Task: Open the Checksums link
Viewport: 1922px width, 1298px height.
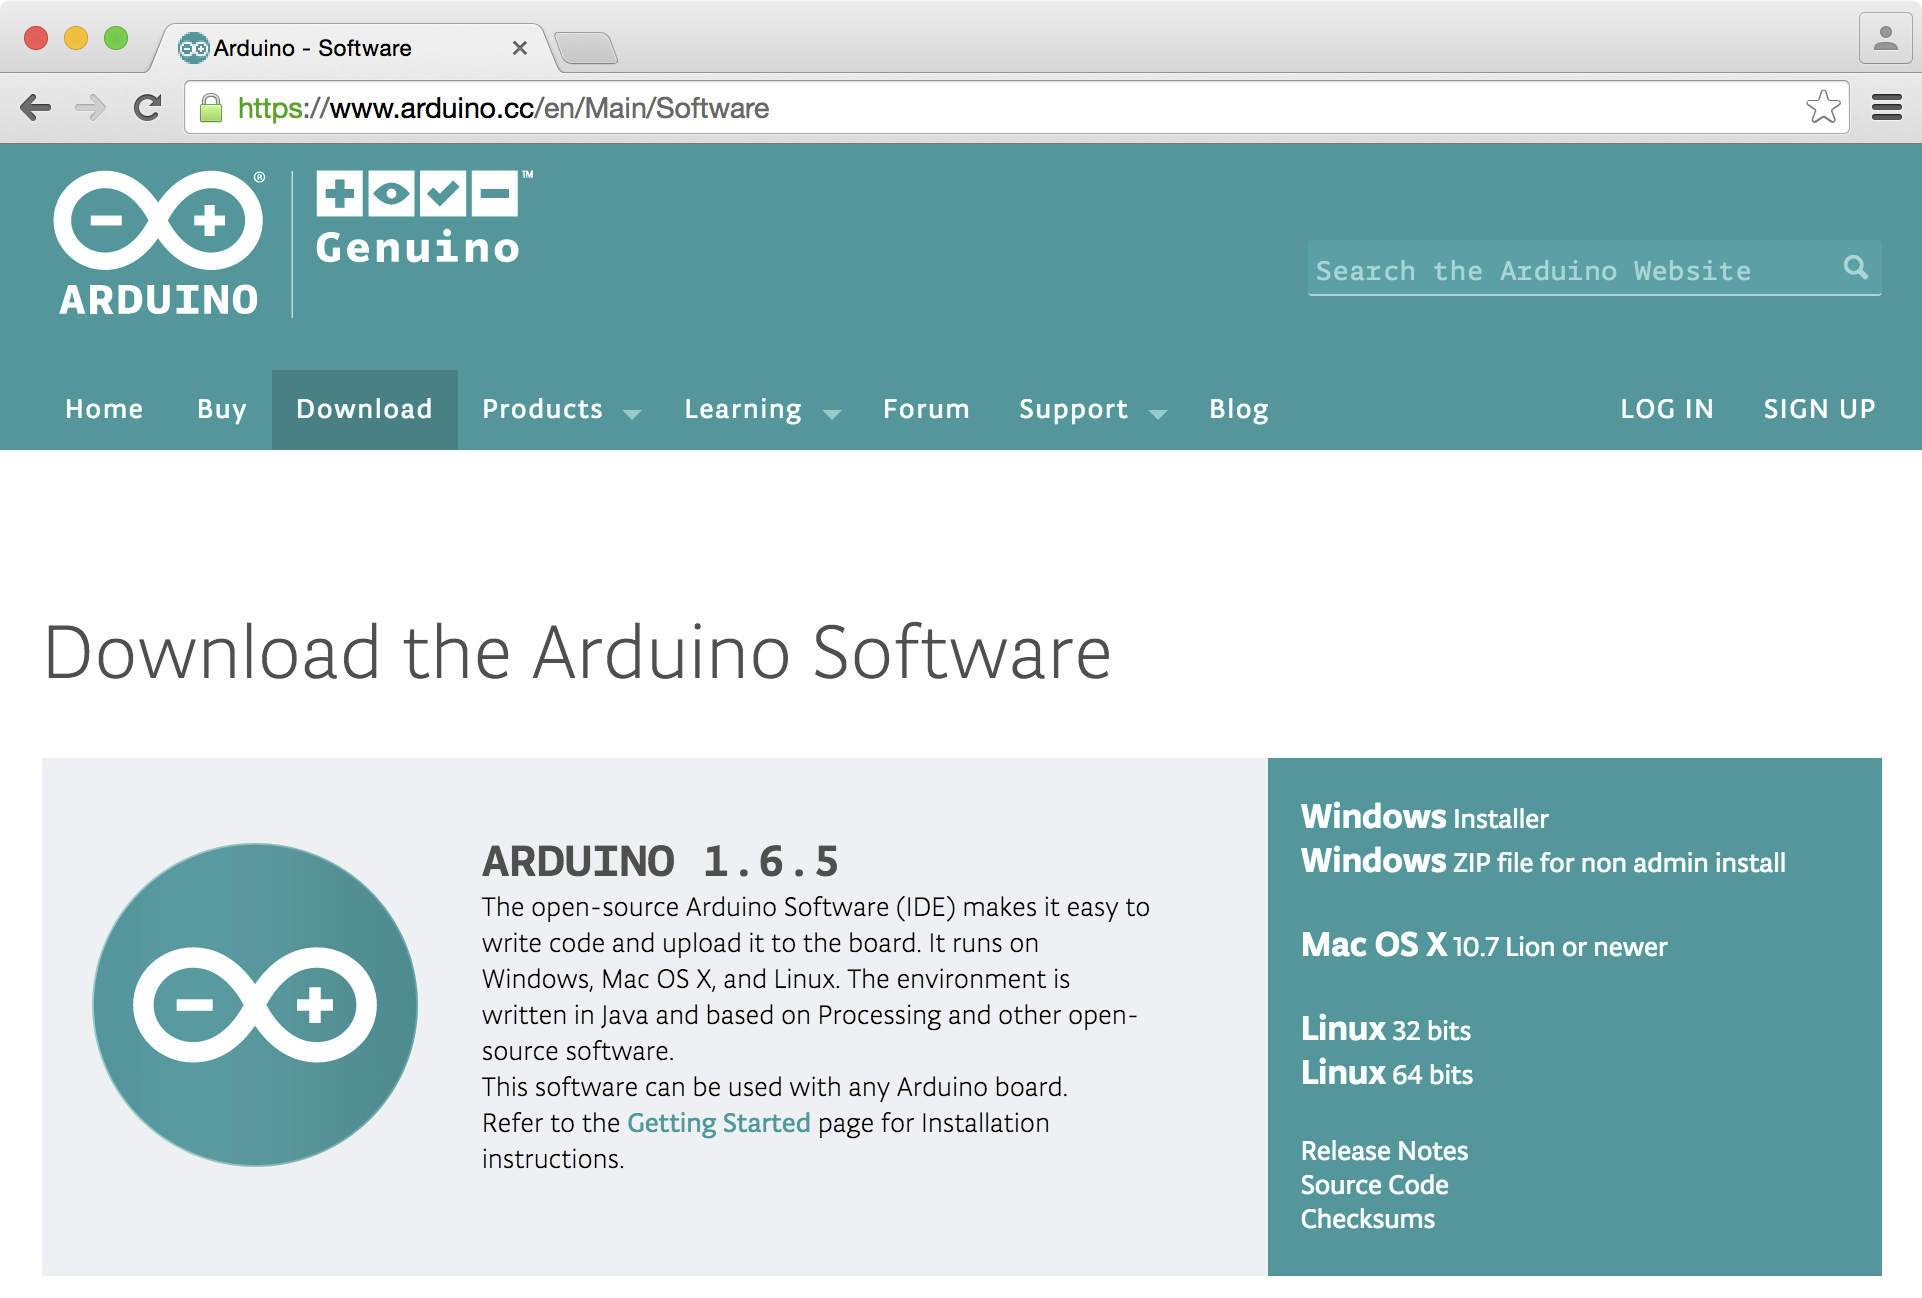Action: point(1367,1219)
